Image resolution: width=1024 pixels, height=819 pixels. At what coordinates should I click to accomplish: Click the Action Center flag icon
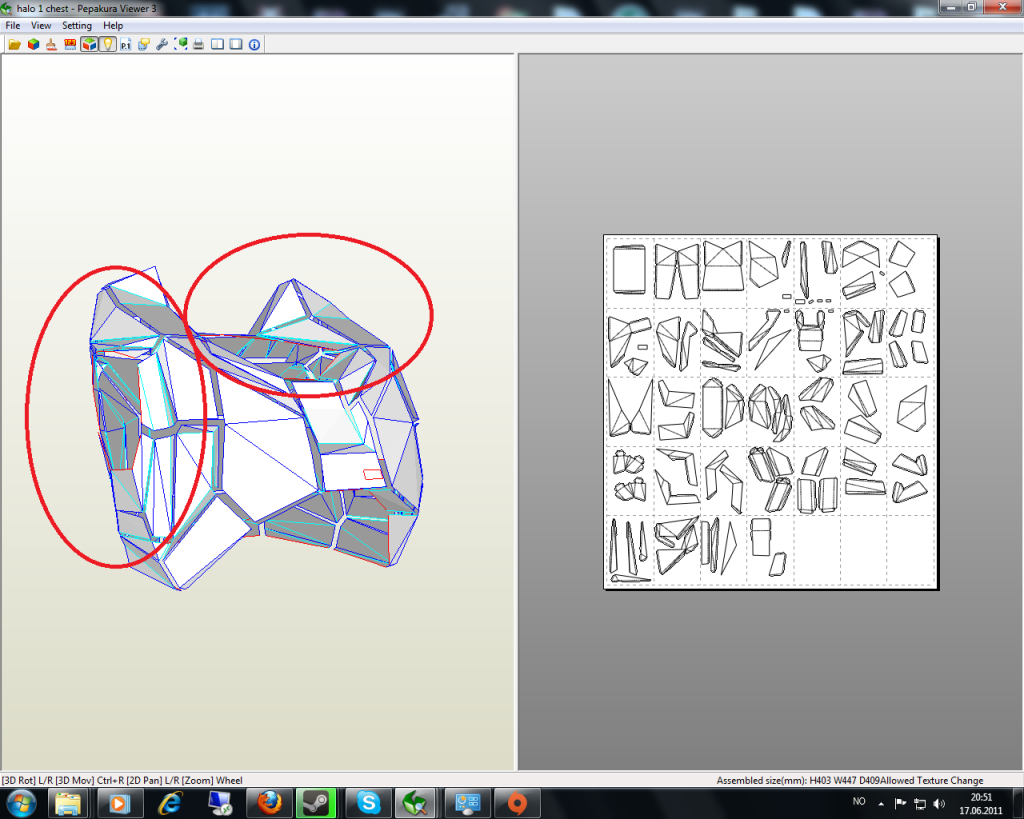coord(900,803)
